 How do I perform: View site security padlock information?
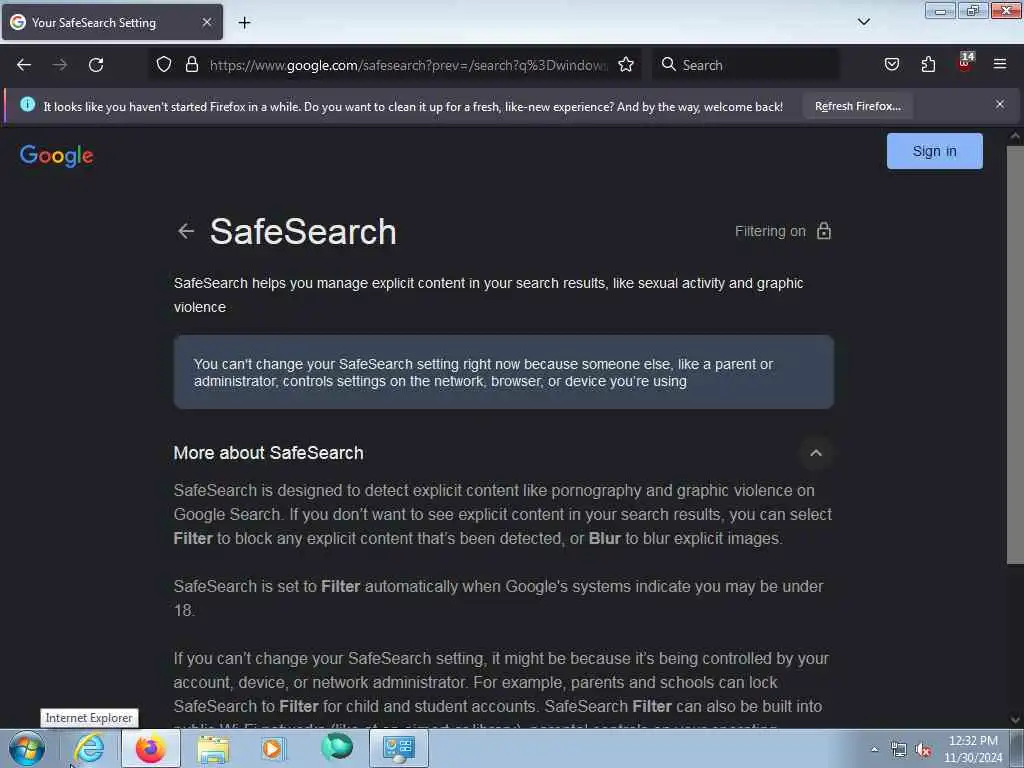tap(191, 64)
